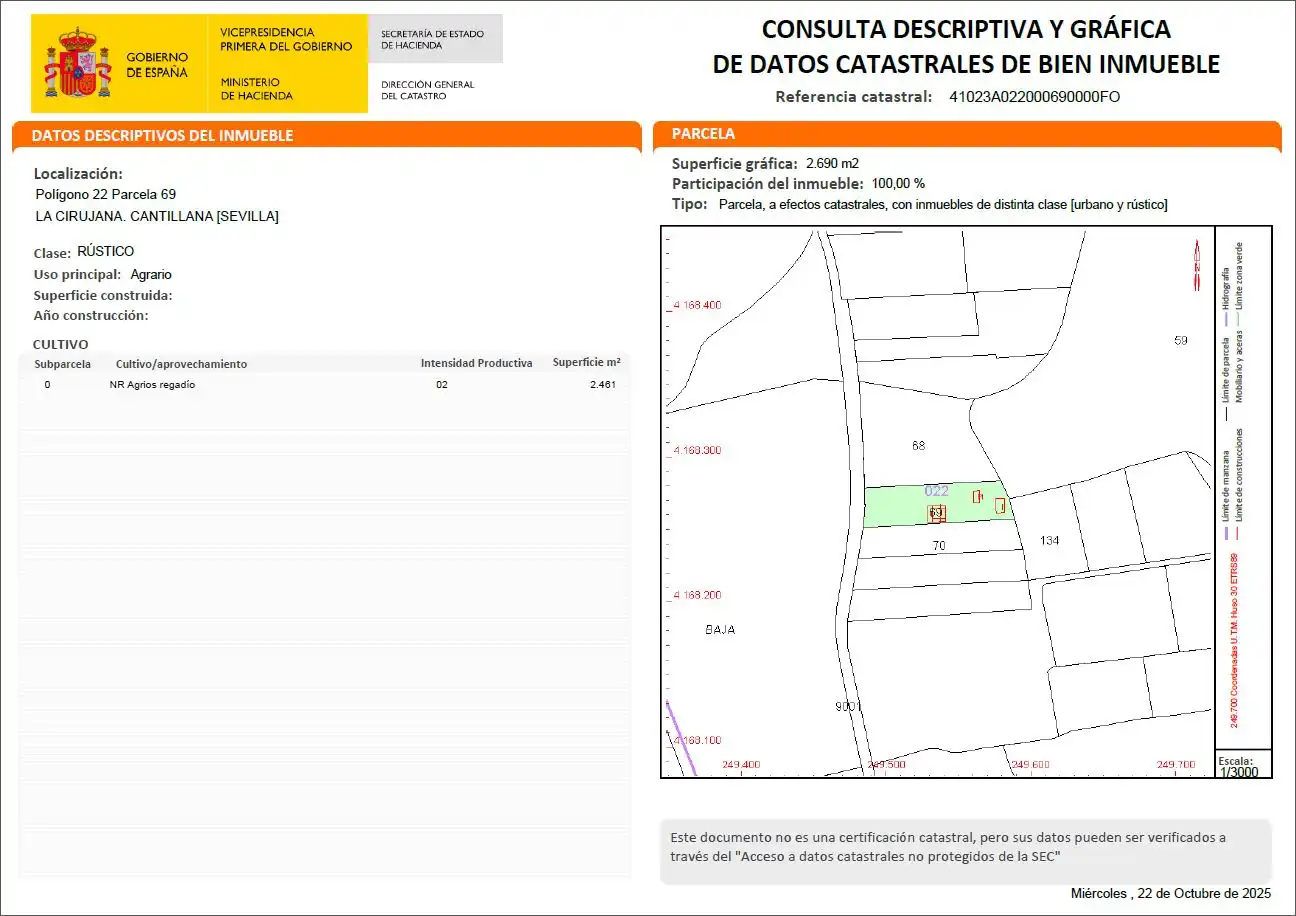
Task: Click Y coordinate label '4.168.300'
Action: coord(696,451)
